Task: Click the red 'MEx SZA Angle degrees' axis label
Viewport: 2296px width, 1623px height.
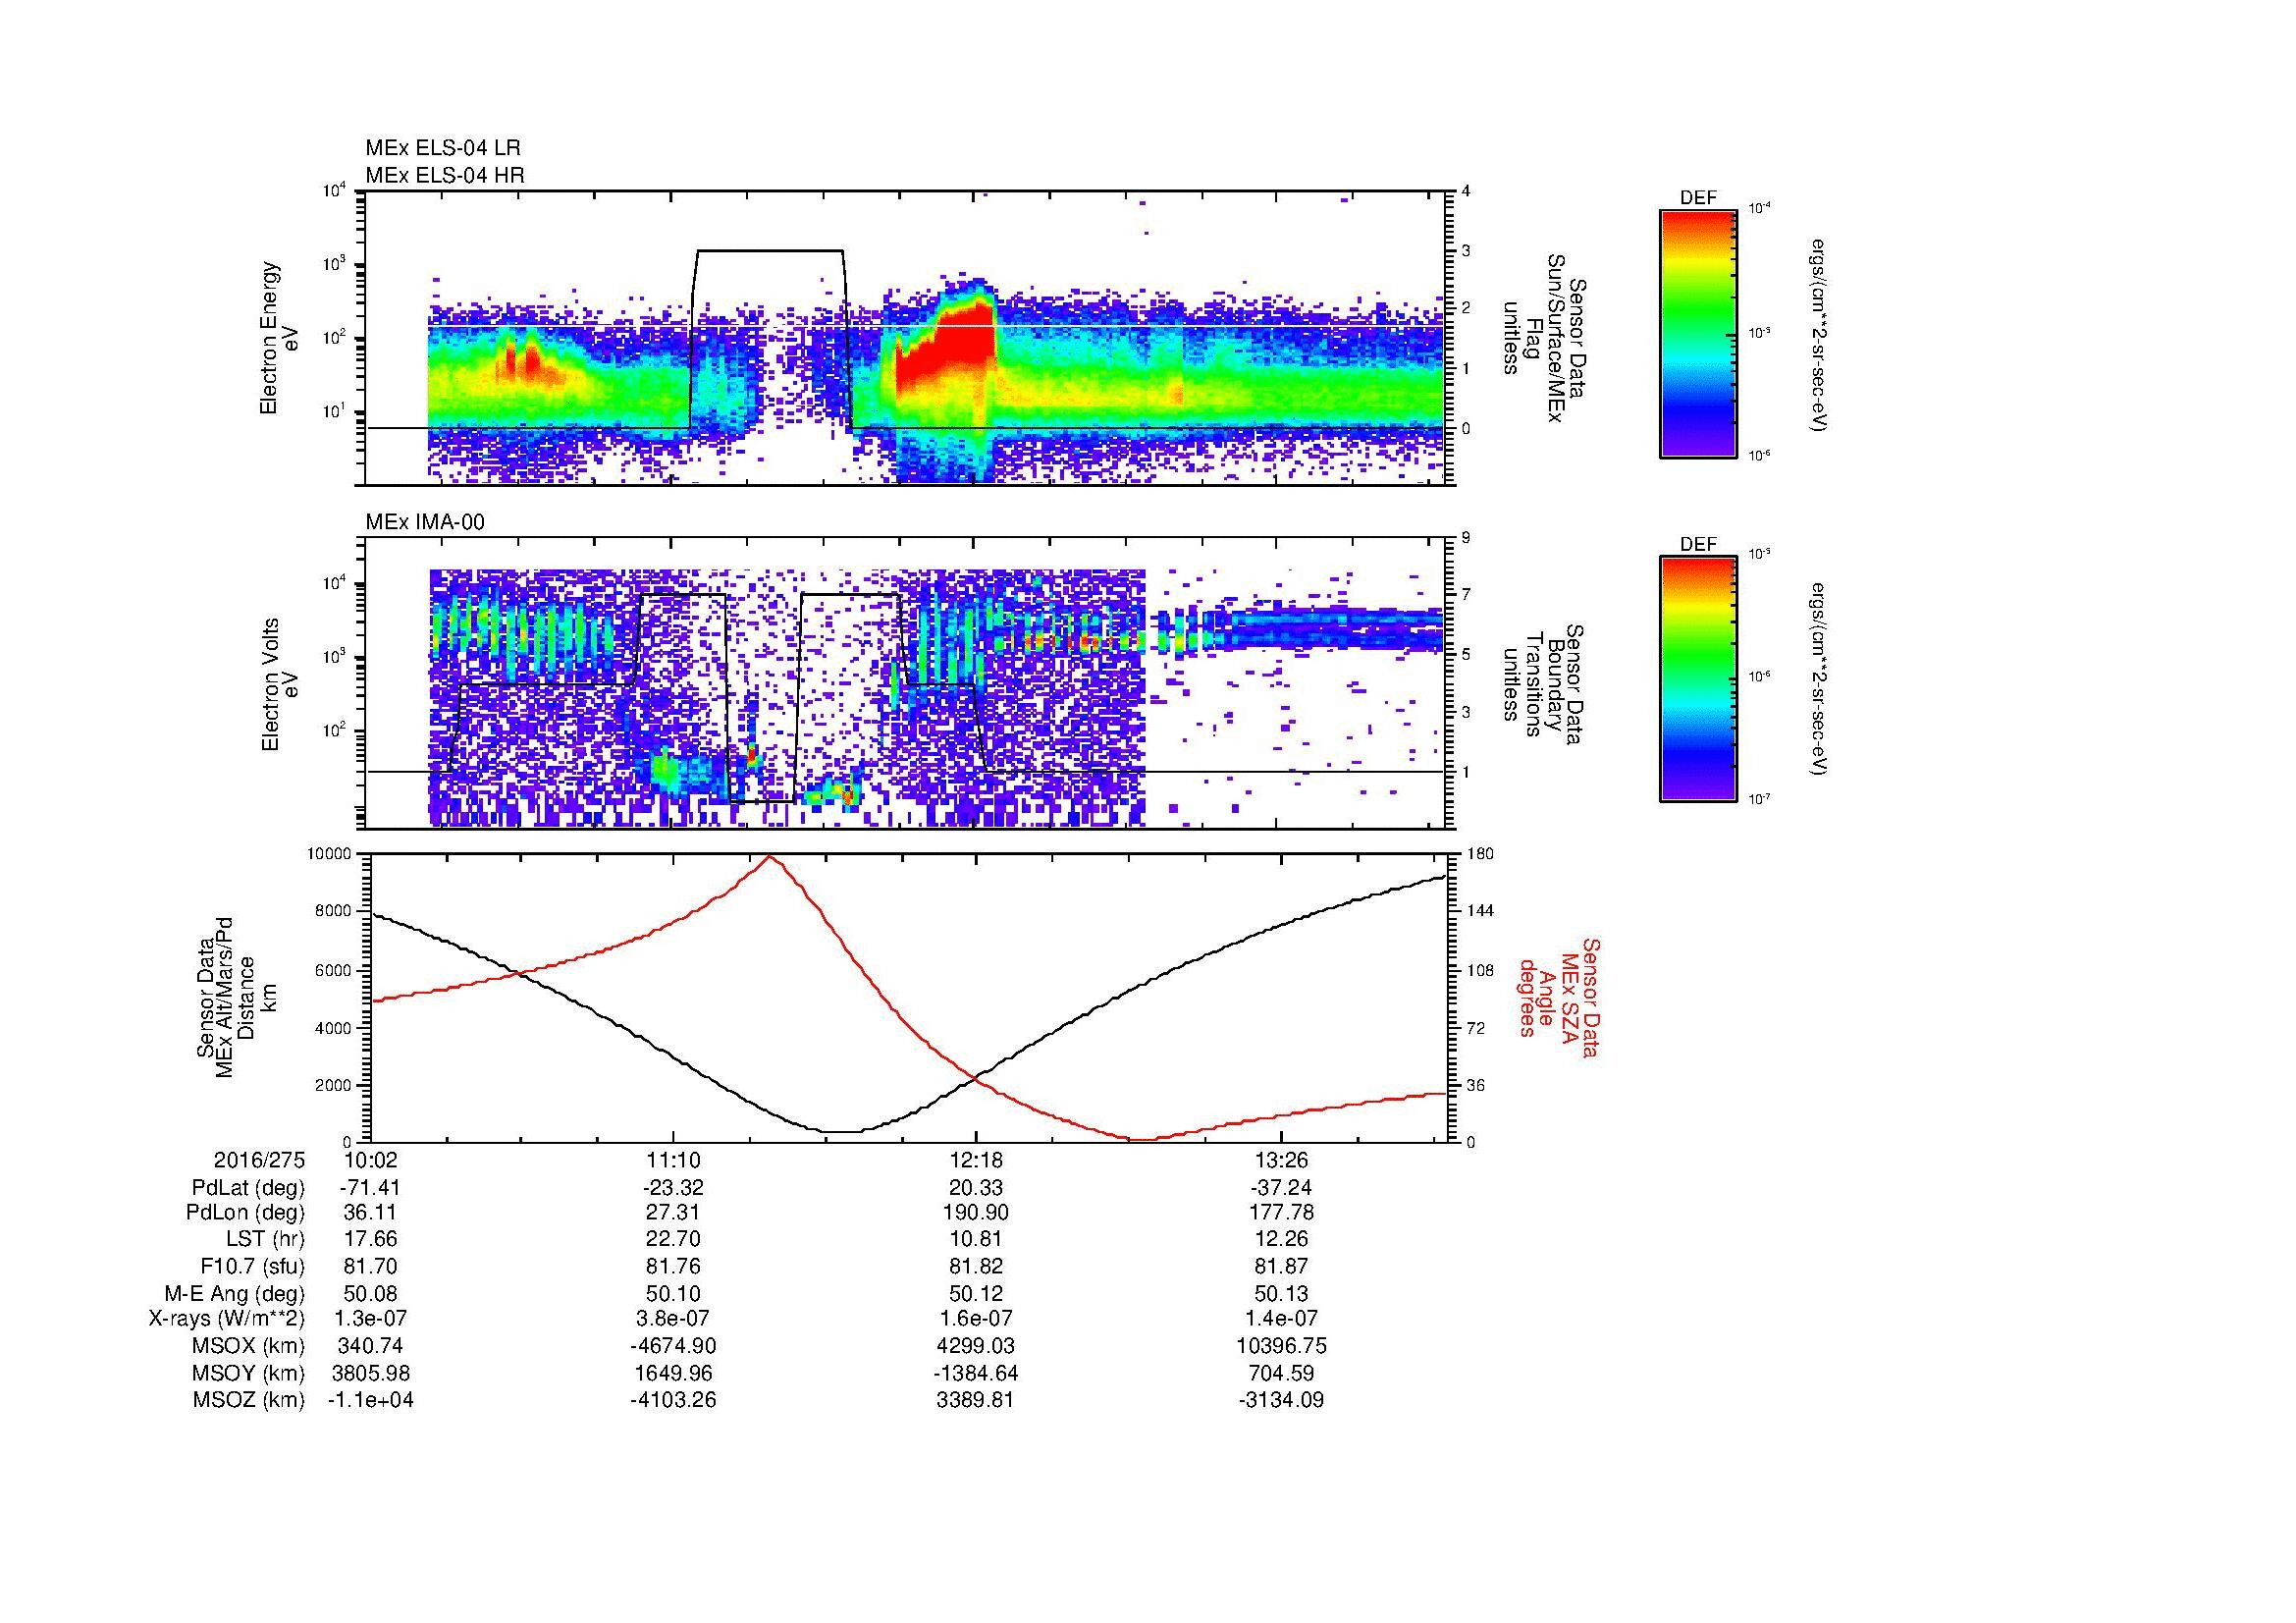Action: [x=1559, y=997]
